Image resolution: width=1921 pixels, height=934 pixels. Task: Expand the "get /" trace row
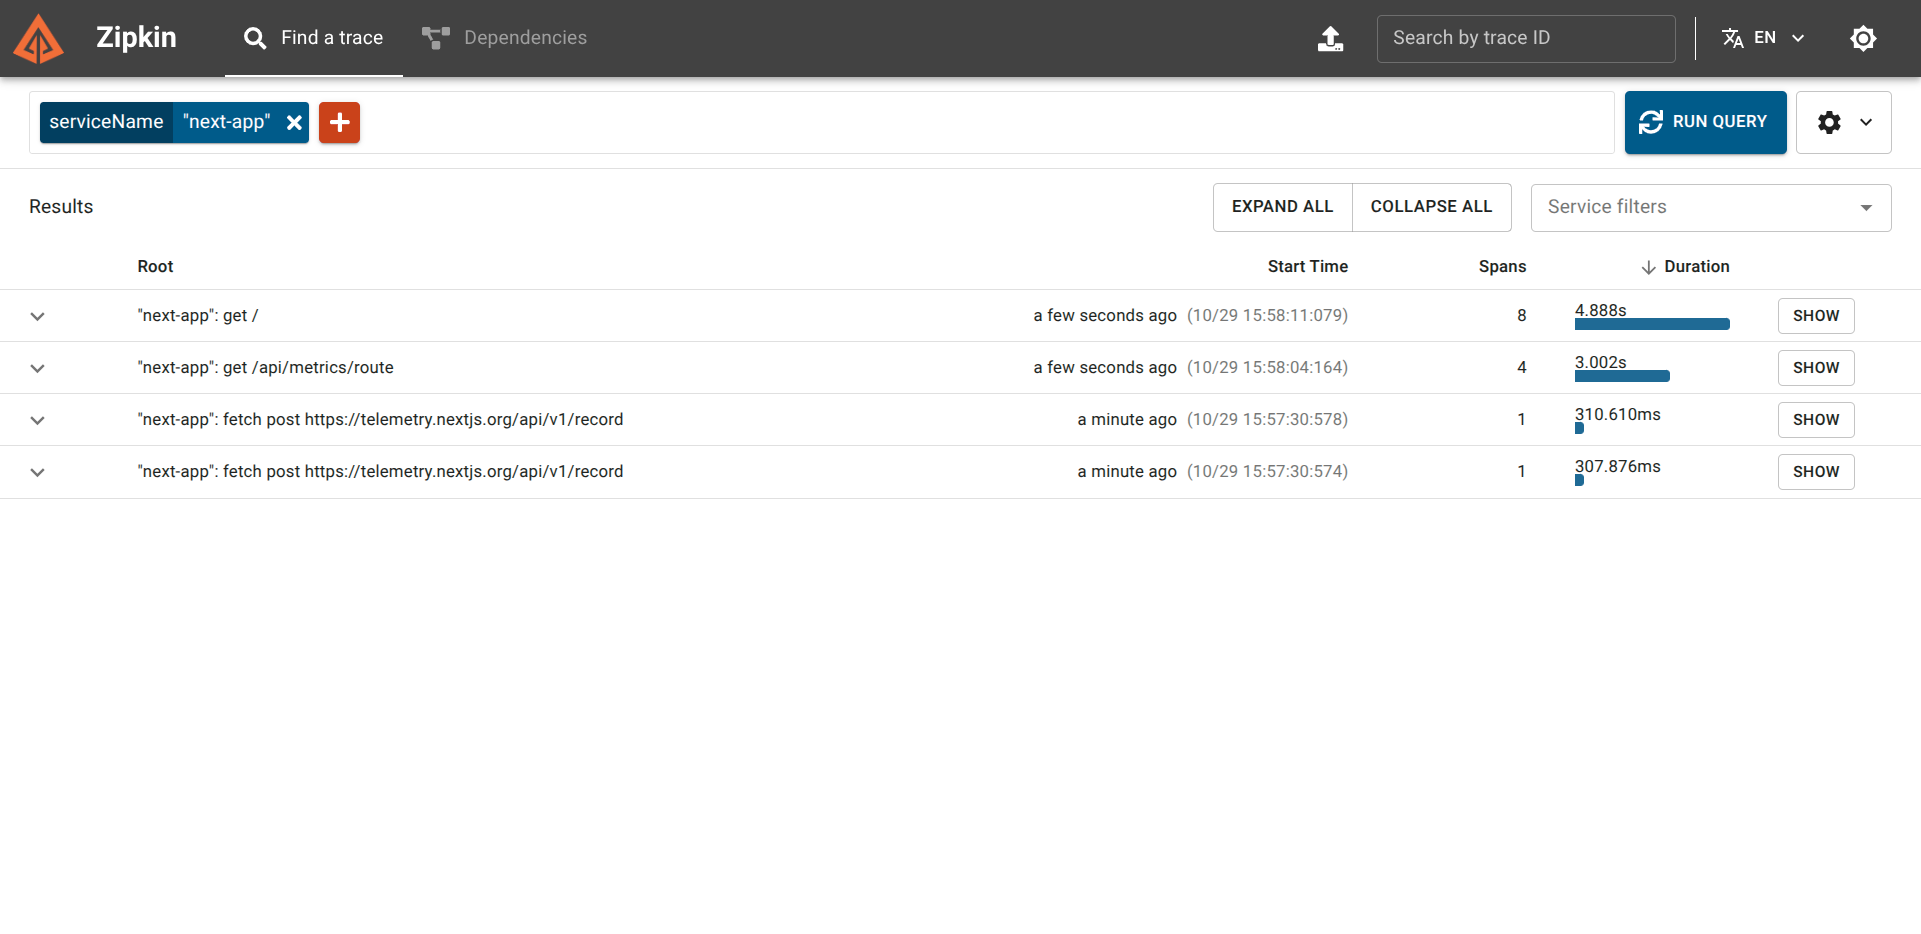click(38, 316)
